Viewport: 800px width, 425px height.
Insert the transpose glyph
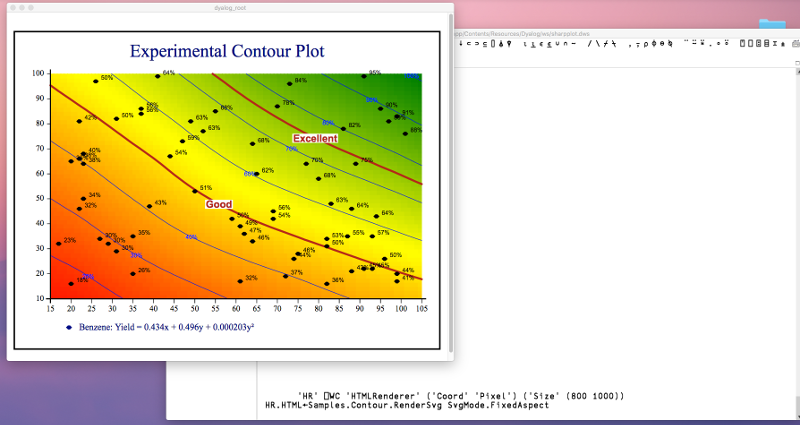[670, 44]
